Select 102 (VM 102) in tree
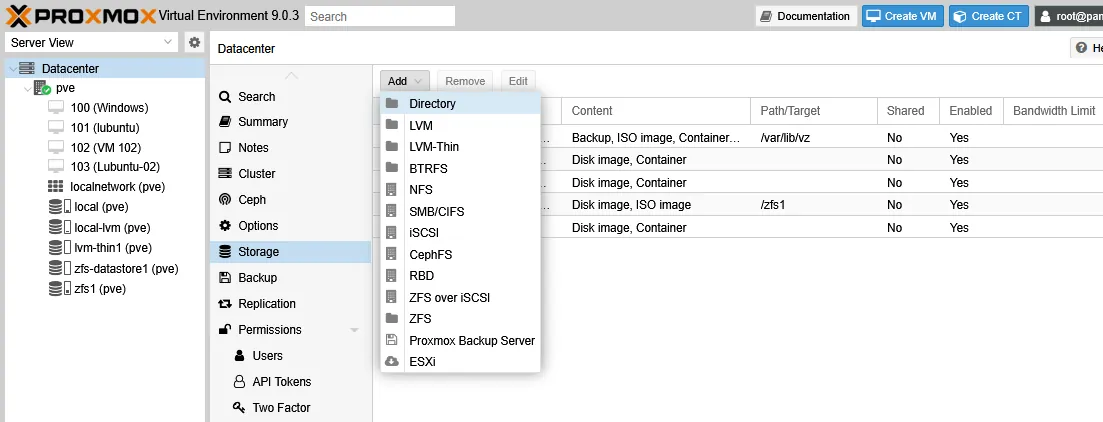This screenshot has height=422, width=1103. coord(106,147)
